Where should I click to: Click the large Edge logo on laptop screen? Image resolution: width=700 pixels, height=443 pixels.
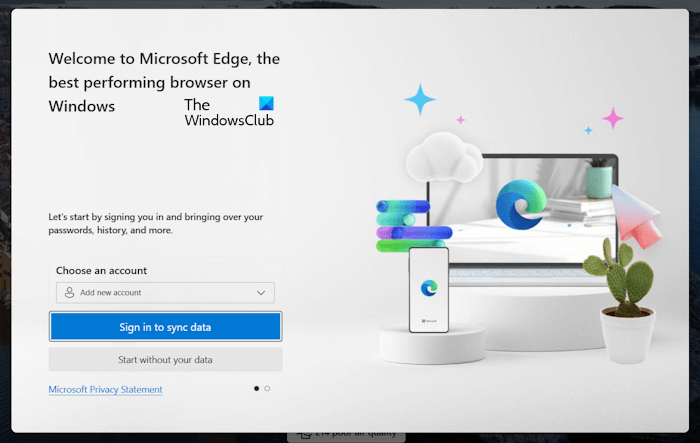[x=521, y=205]
